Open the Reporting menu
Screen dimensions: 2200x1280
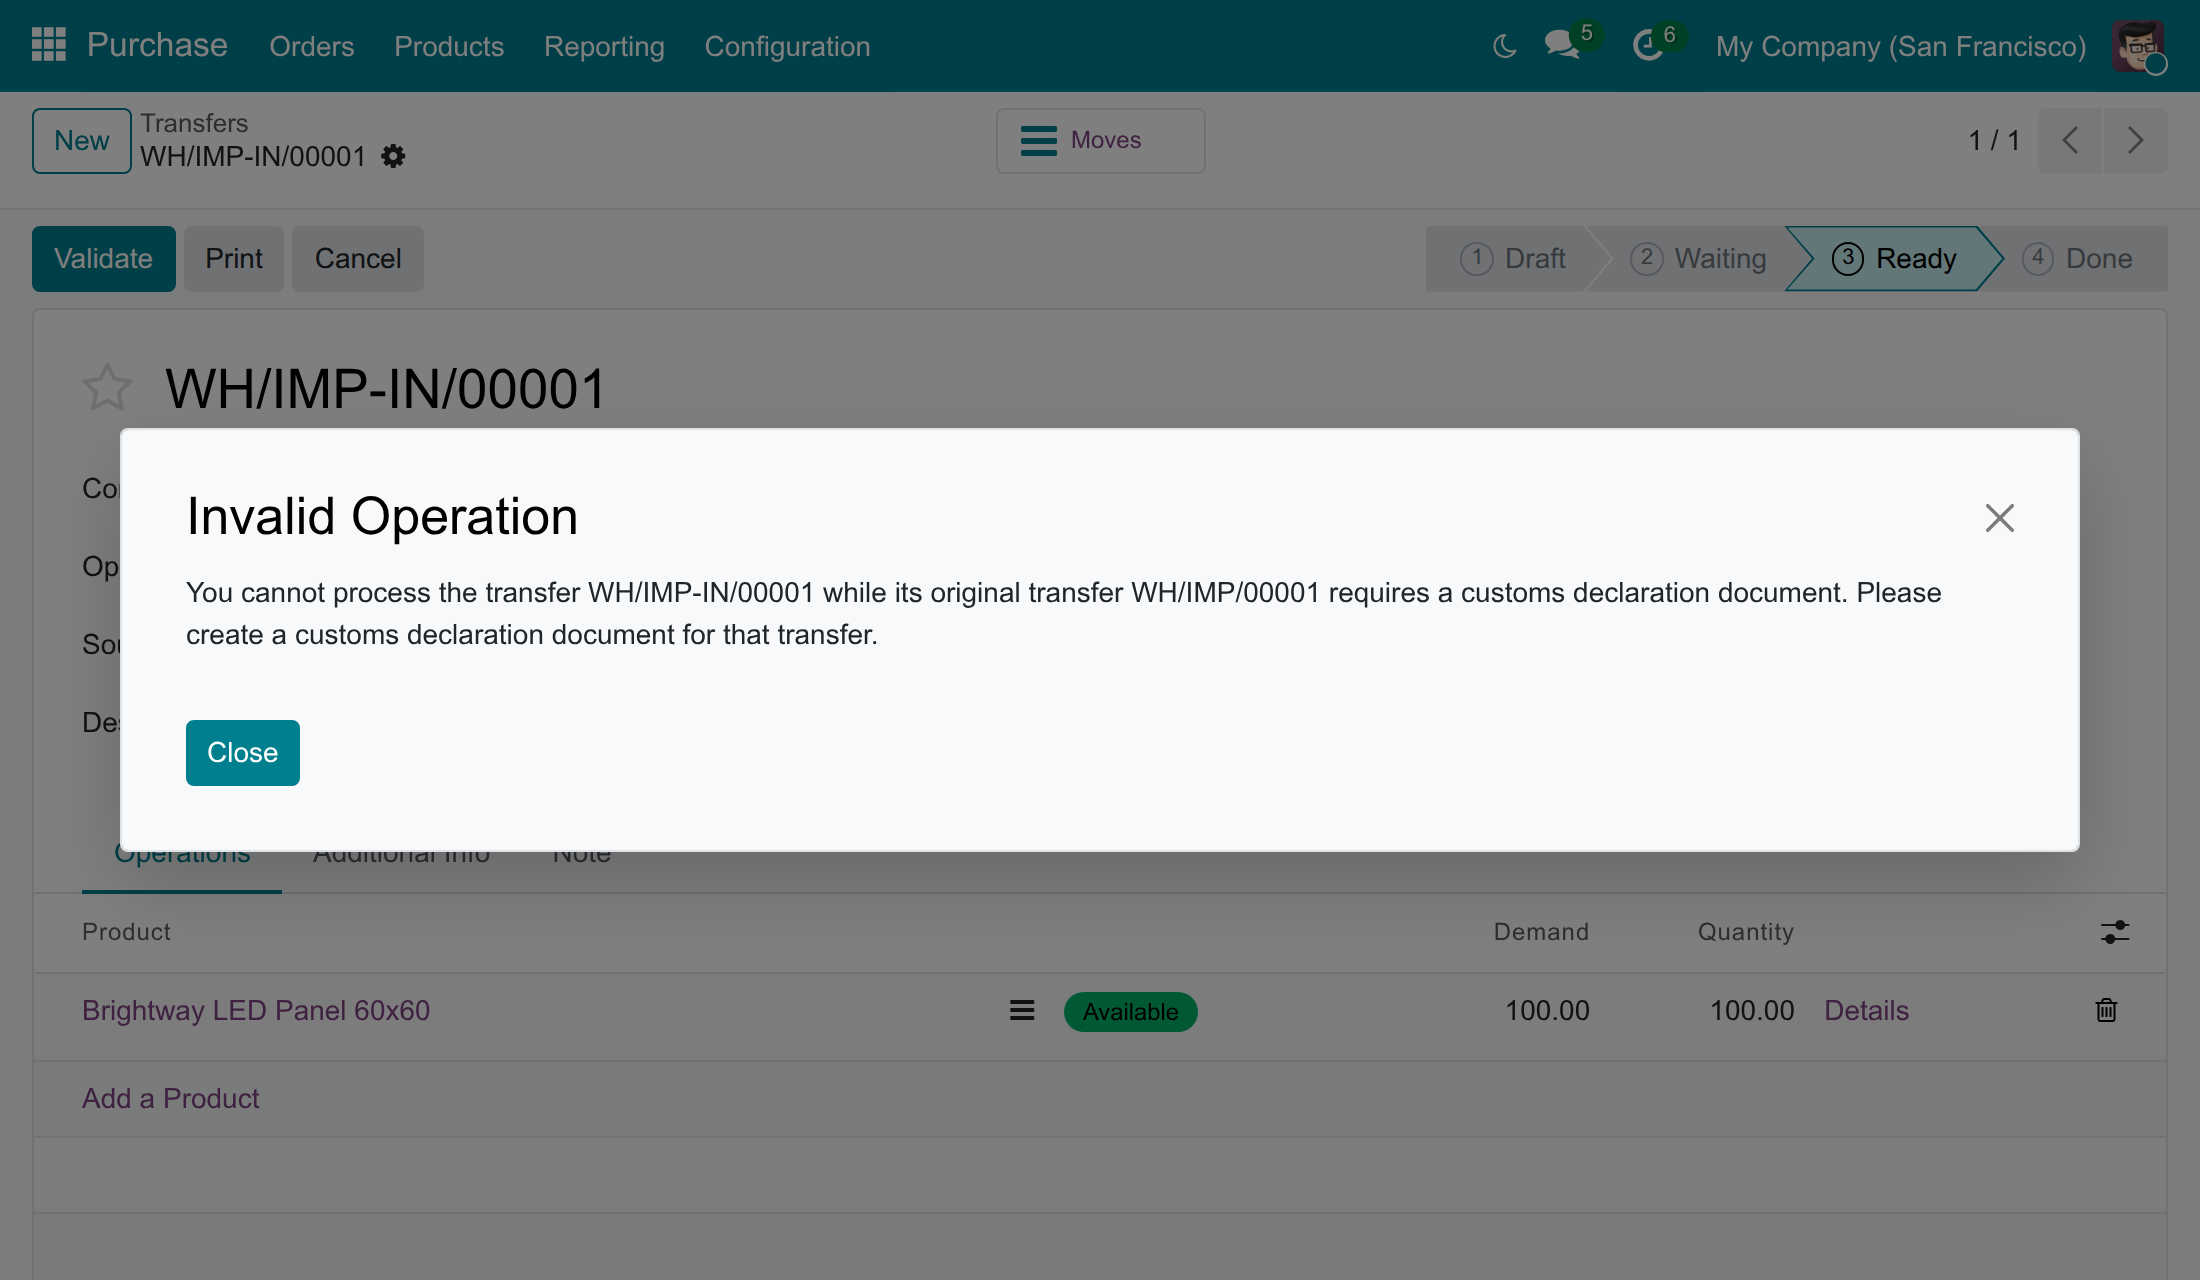point(604,46)
